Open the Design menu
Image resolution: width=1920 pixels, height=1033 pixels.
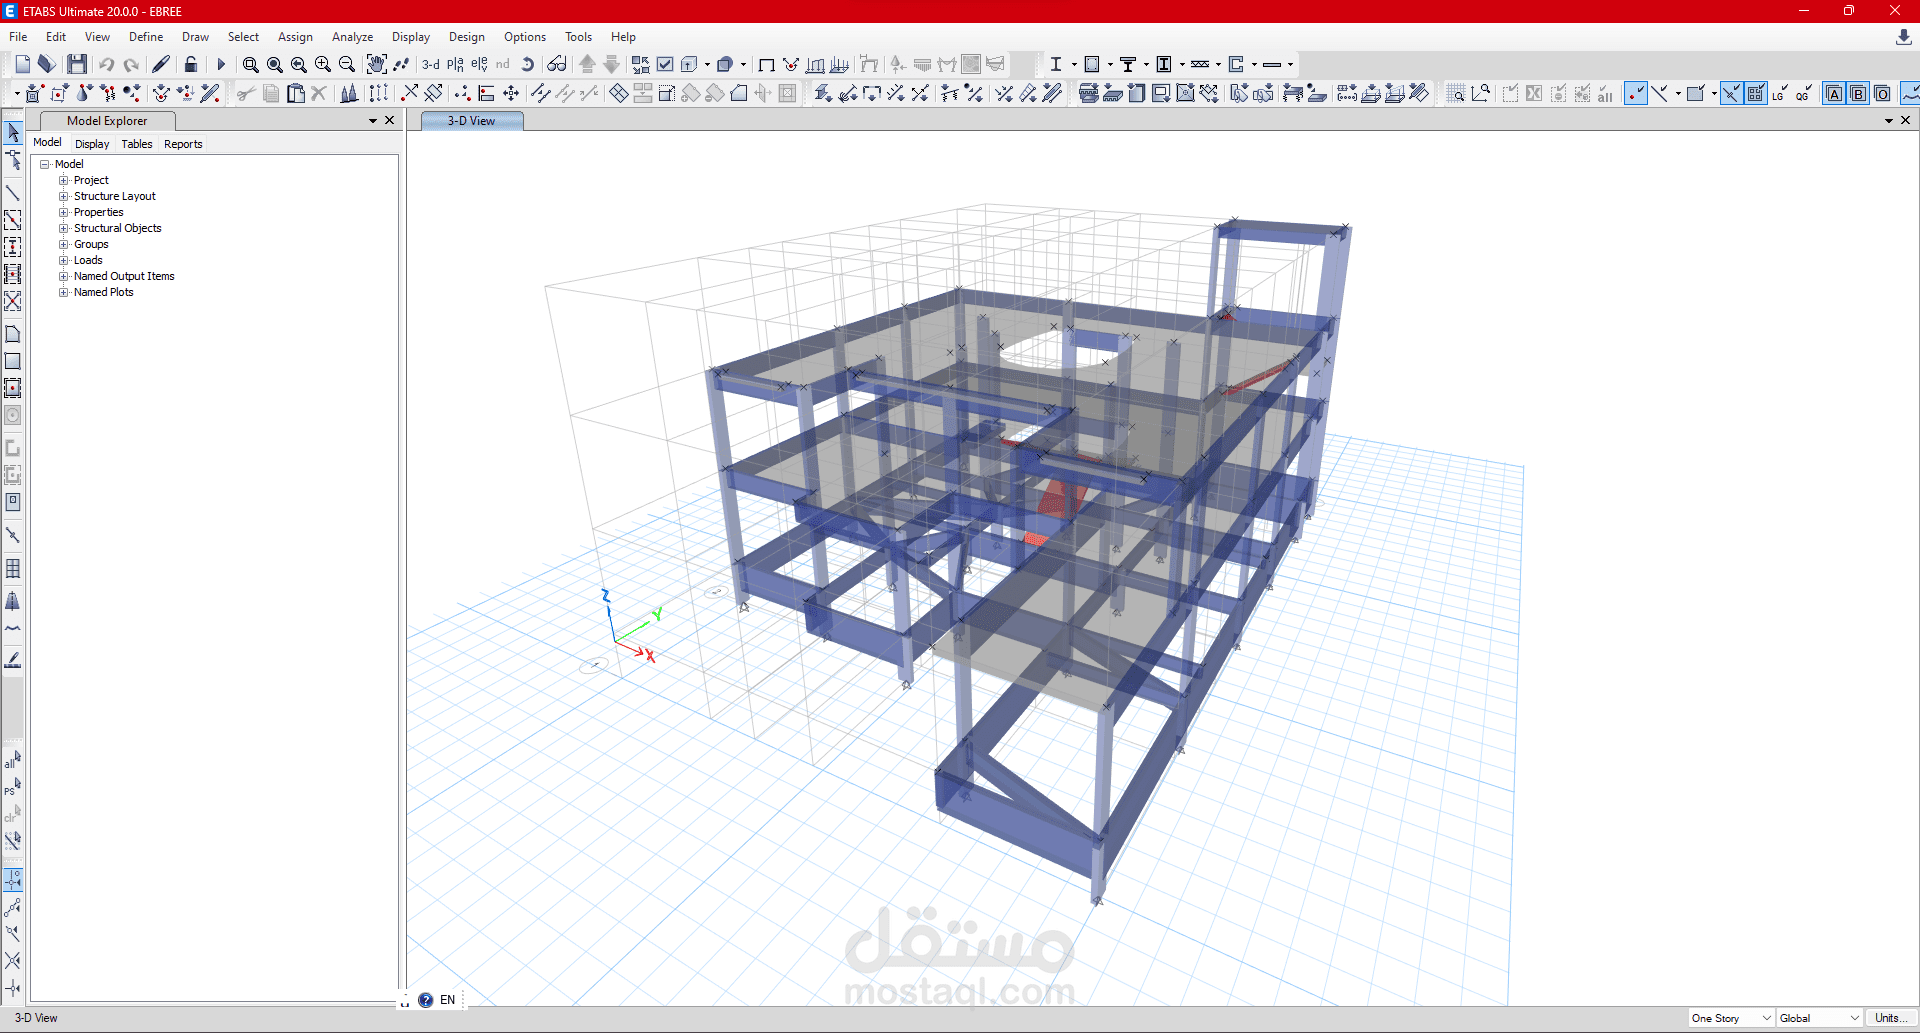466,37
